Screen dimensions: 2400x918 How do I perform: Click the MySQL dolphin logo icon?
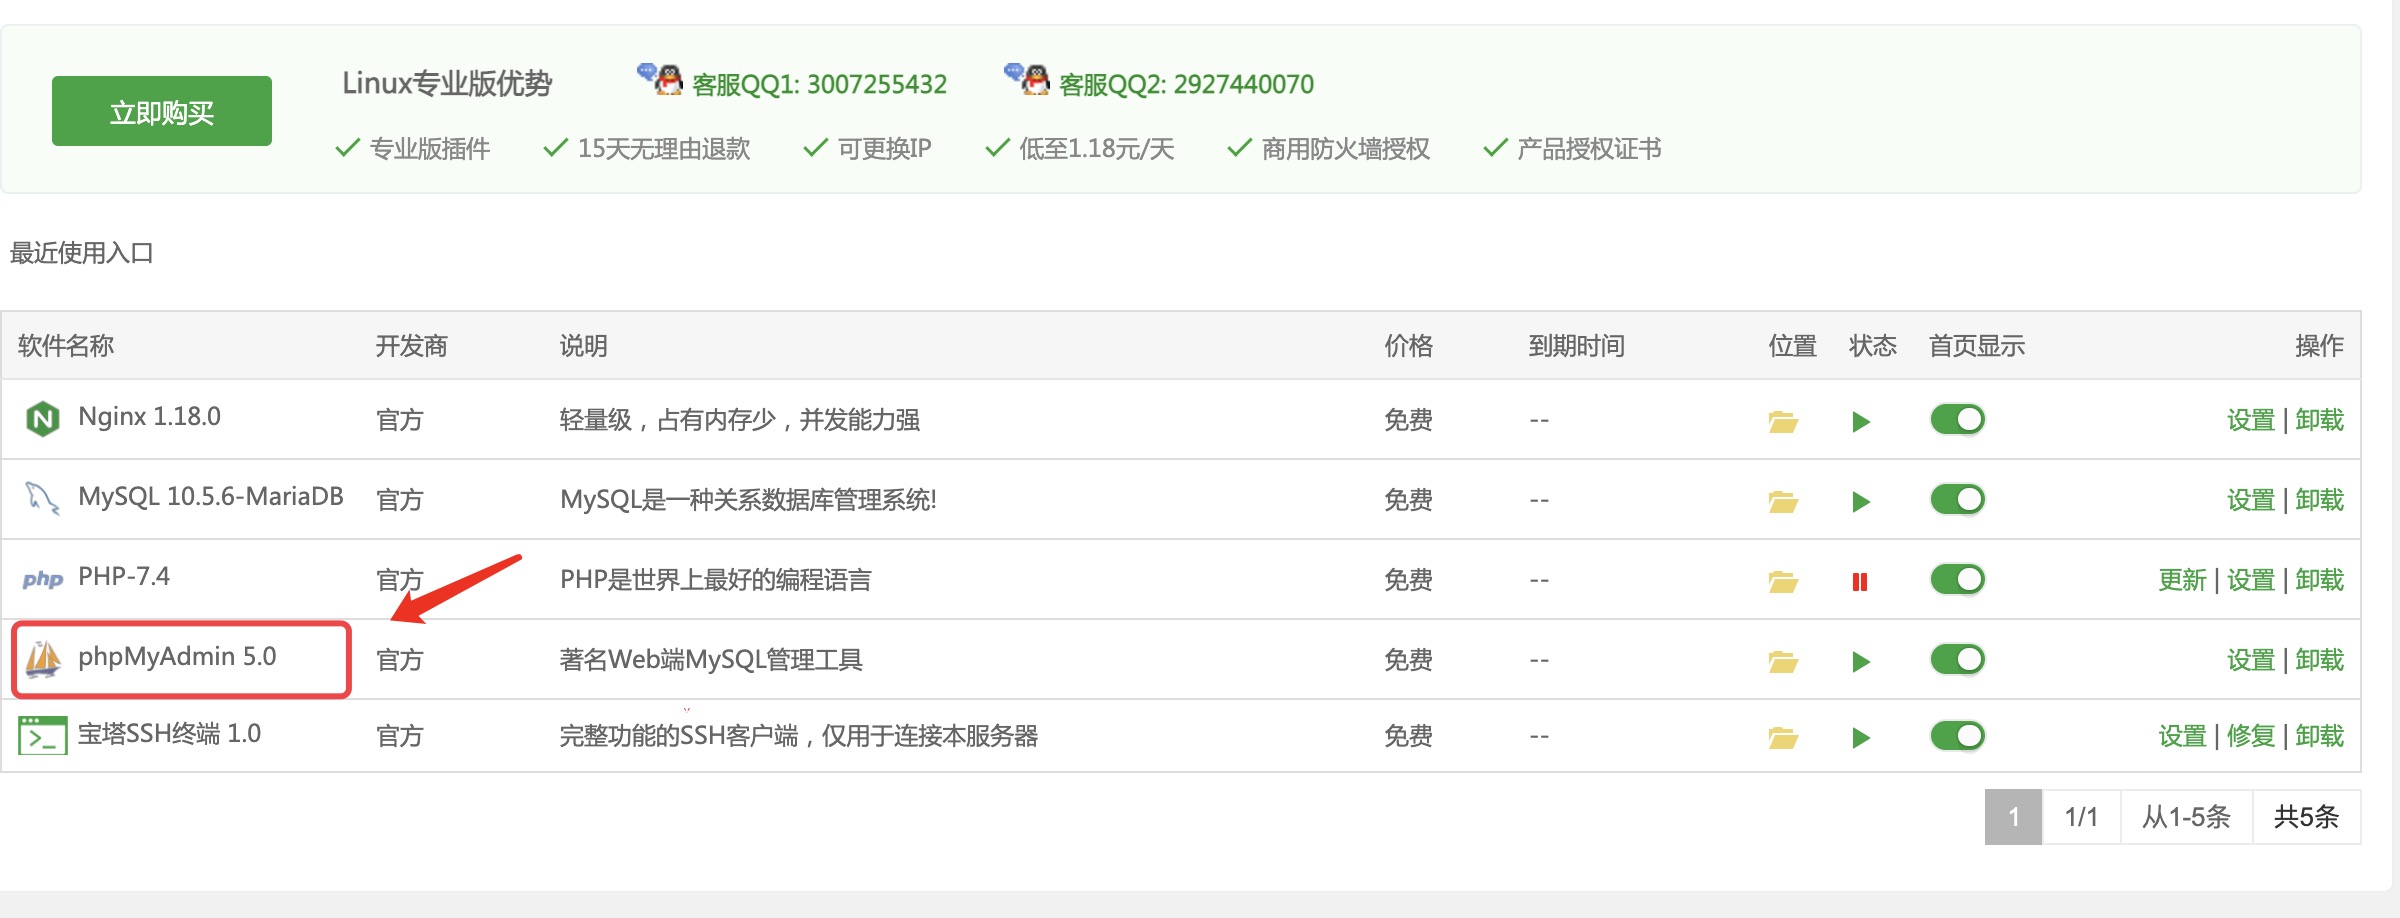point(42,498)
